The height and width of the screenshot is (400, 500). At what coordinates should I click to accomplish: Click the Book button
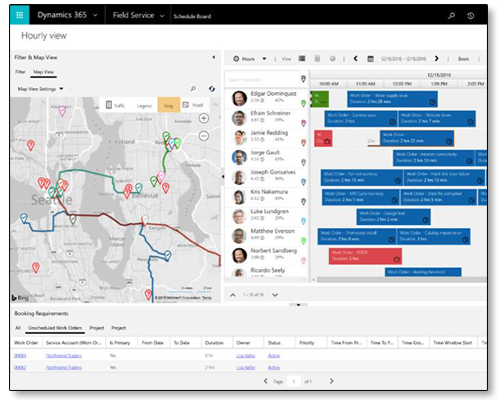tap(463, 59)
